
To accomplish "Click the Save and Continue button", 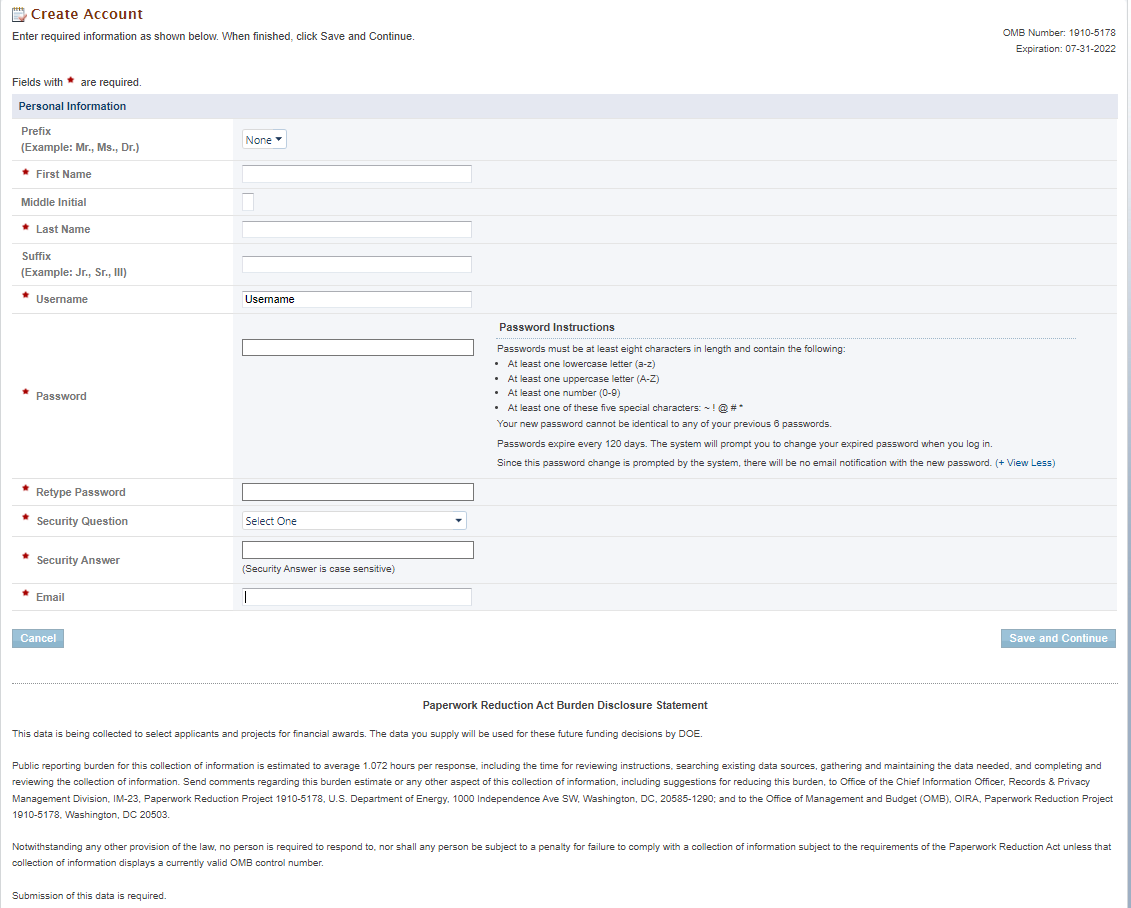I will pos(1058,638).
